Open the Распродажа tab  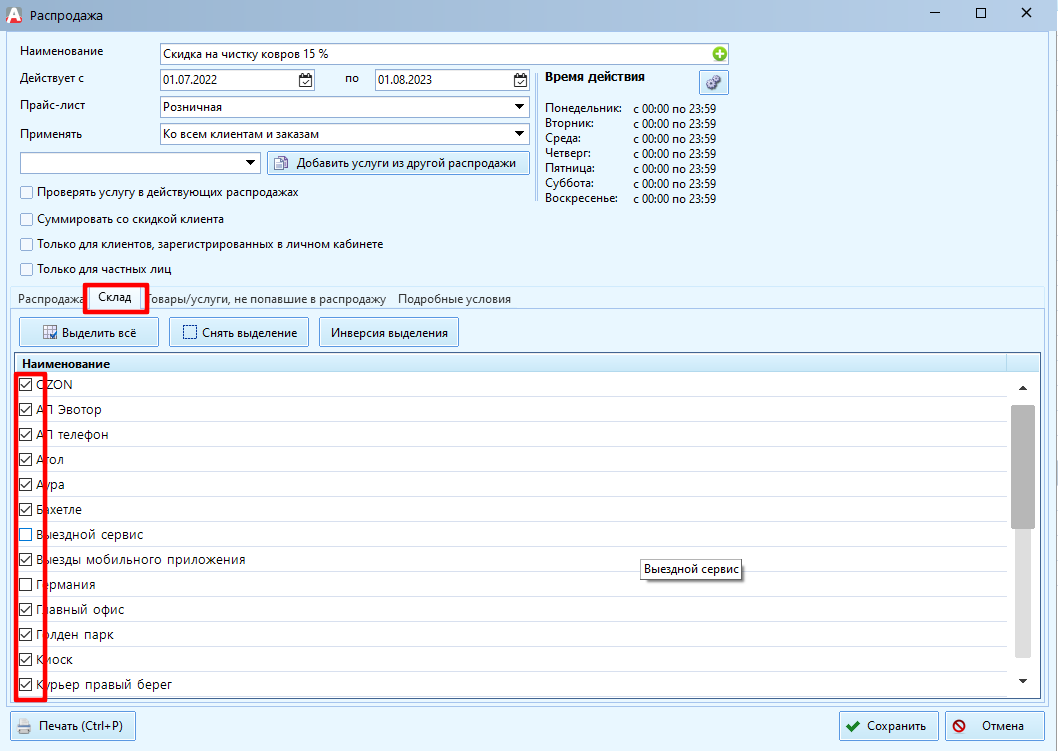[50, 299]
